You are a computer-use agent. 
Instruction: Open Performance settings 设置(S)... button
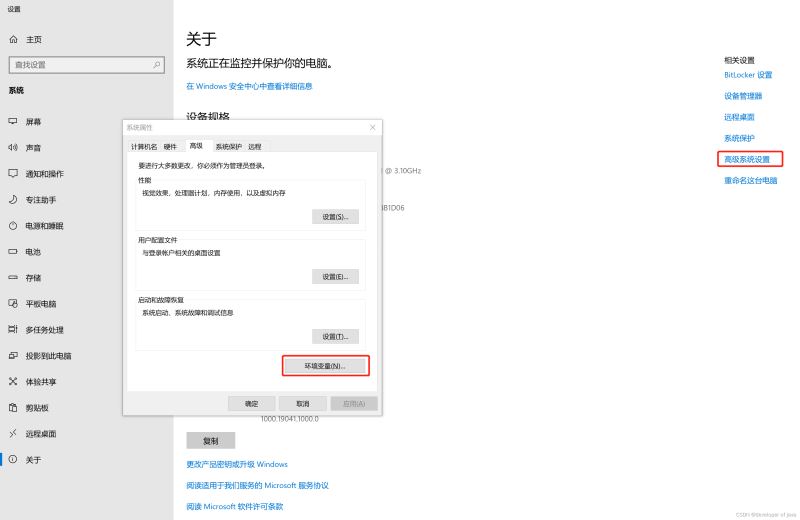pyautogui.click(x=335, y=217)
